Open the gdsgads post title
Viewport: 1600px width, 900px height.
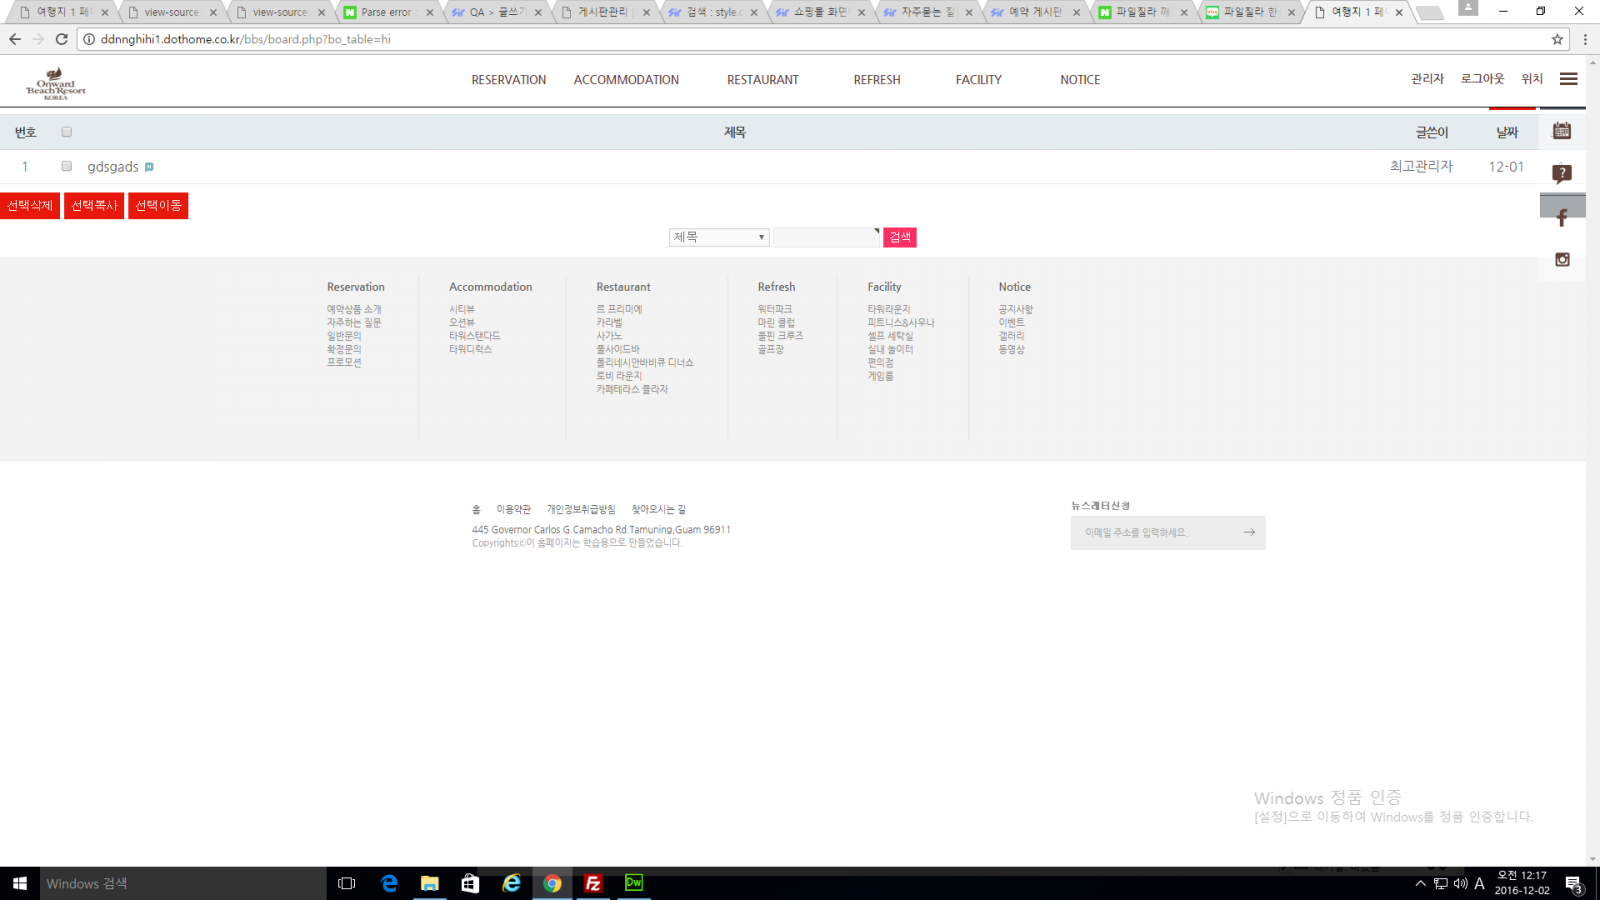coord(113,167)
